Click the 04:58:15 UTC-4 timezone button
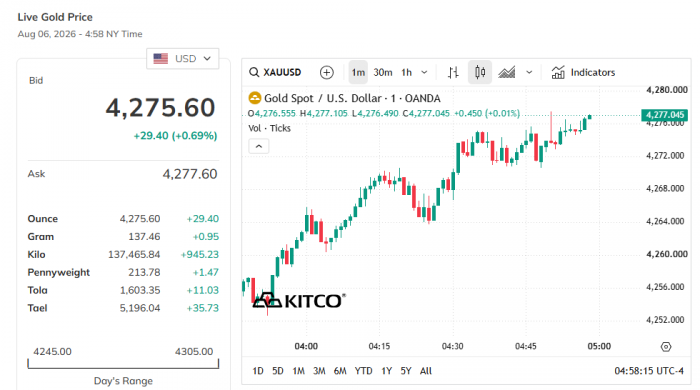The image size is (700, 390). point(649,371)
